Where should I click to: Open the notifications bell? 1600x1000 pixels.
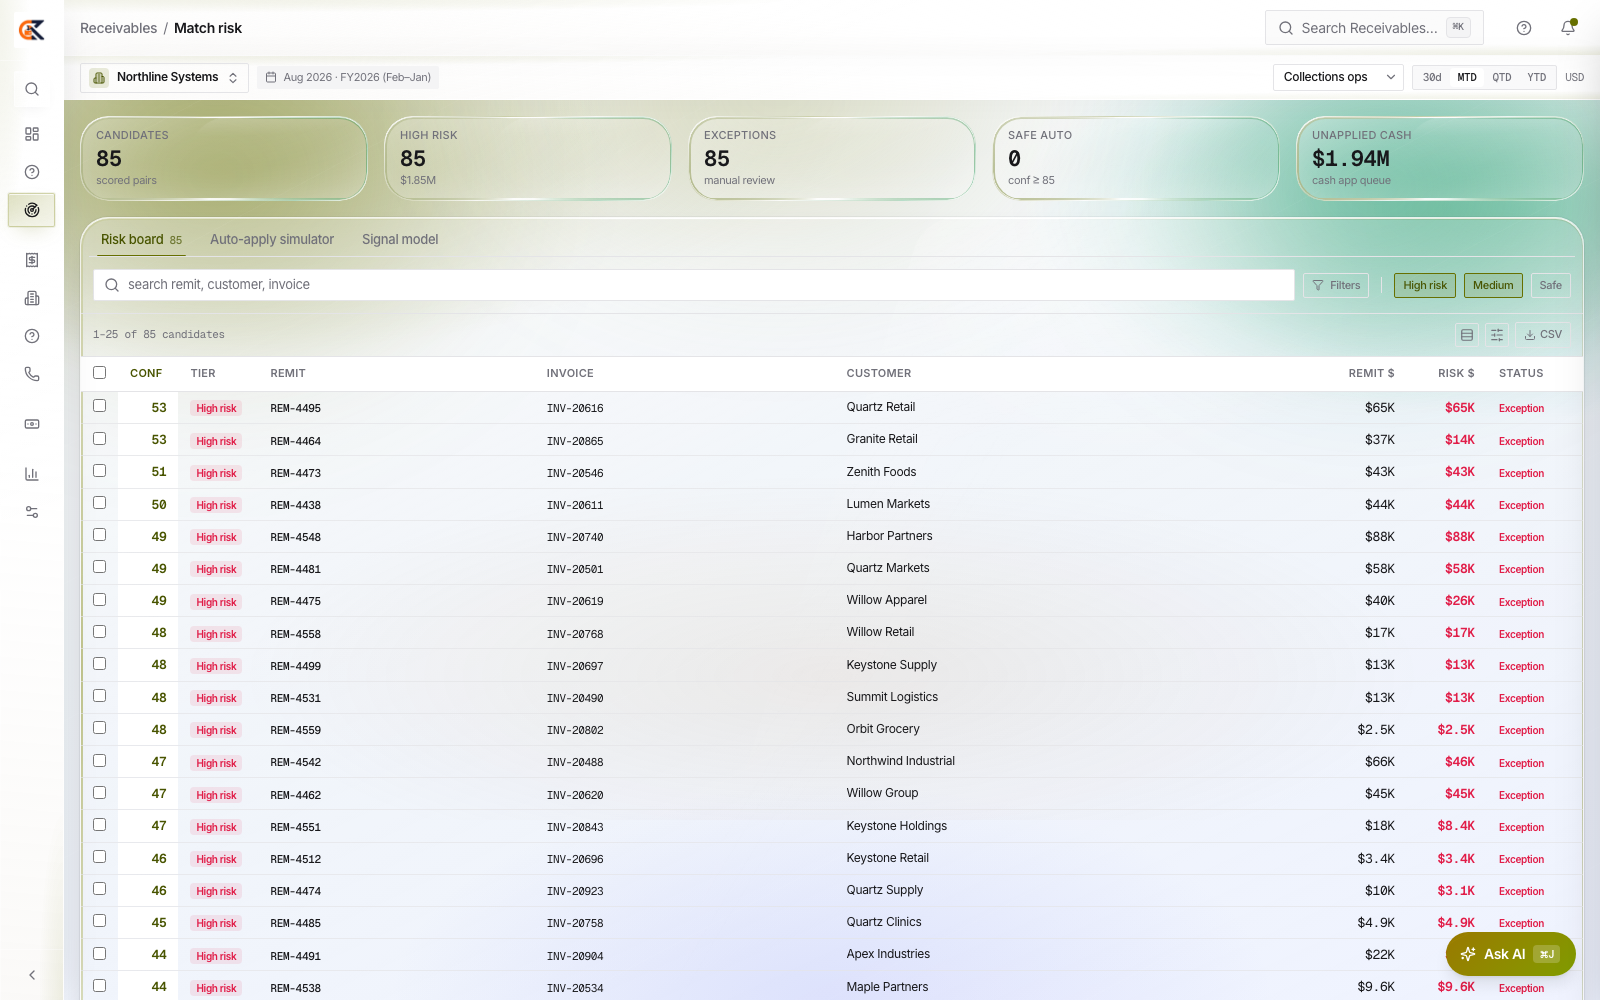(x=1568, y=28)
